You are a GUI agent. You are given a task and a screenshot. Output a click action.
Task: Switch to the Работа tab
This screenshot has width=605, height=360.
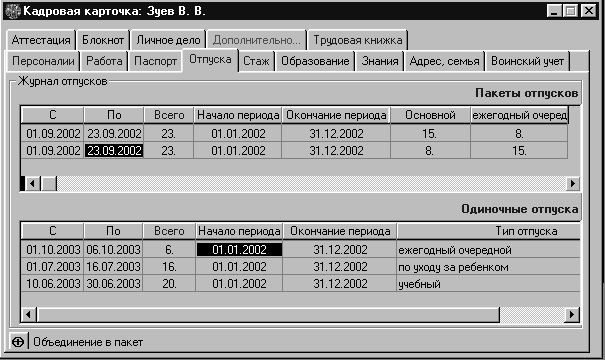pyautogui.click(x=104, y=61)
